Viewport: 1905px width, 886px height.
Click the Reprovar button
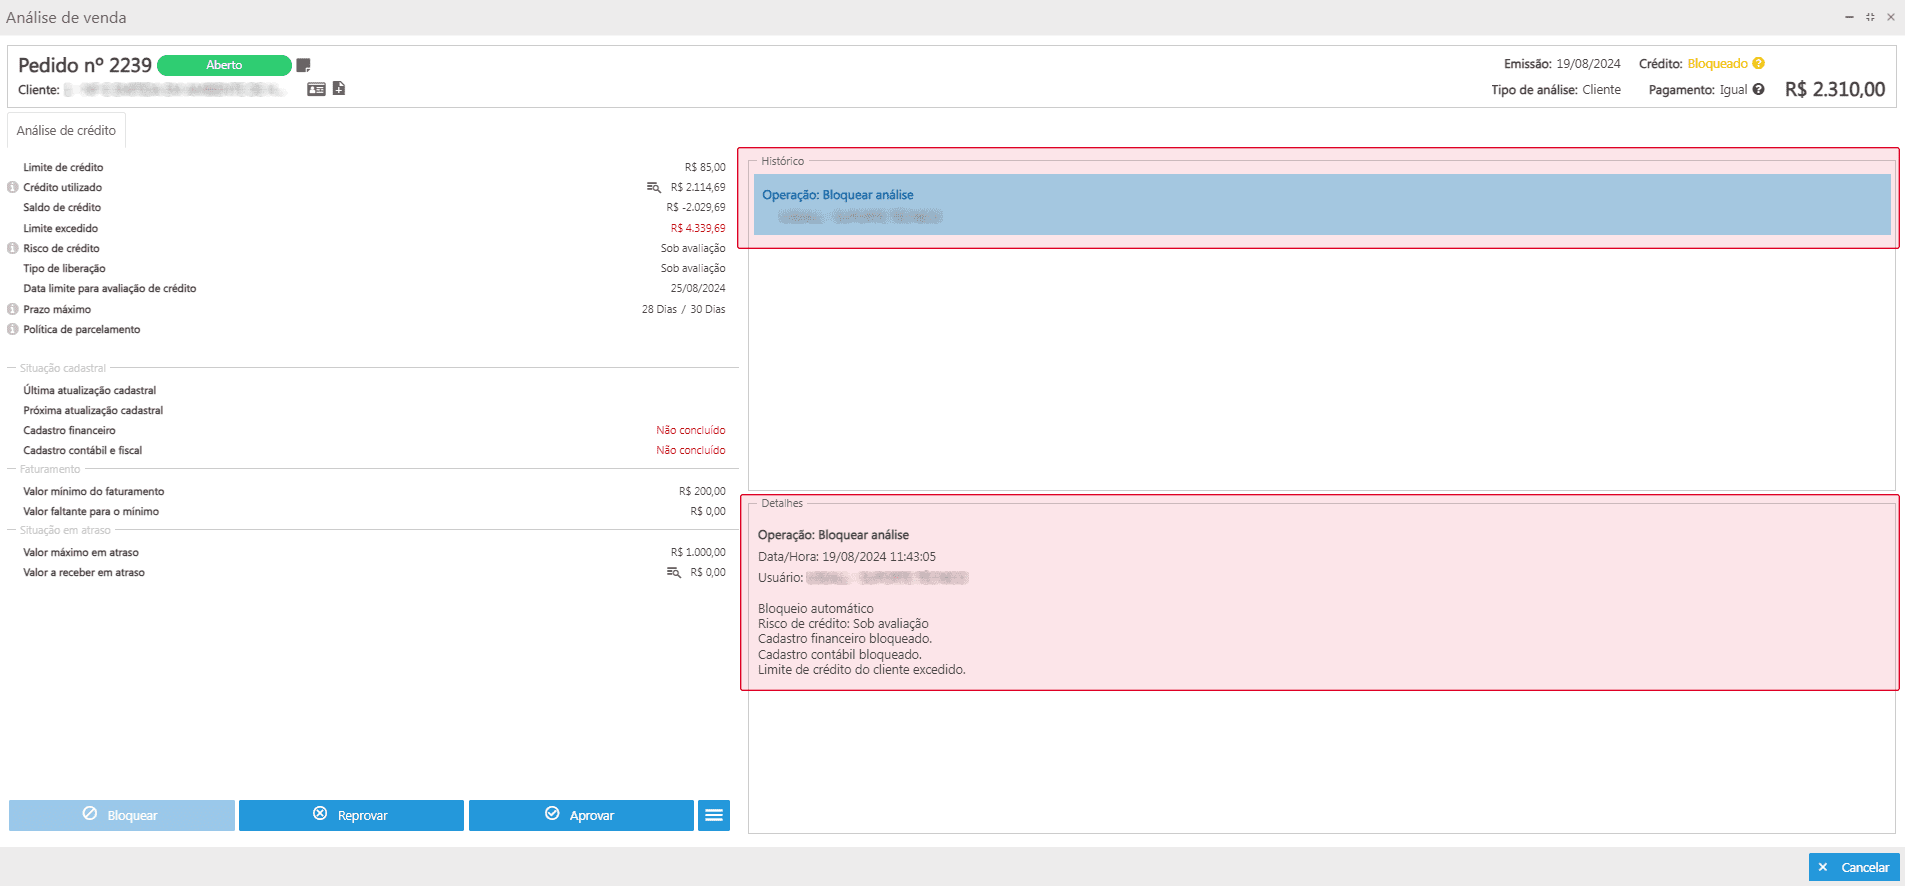(x=351, y=815)
